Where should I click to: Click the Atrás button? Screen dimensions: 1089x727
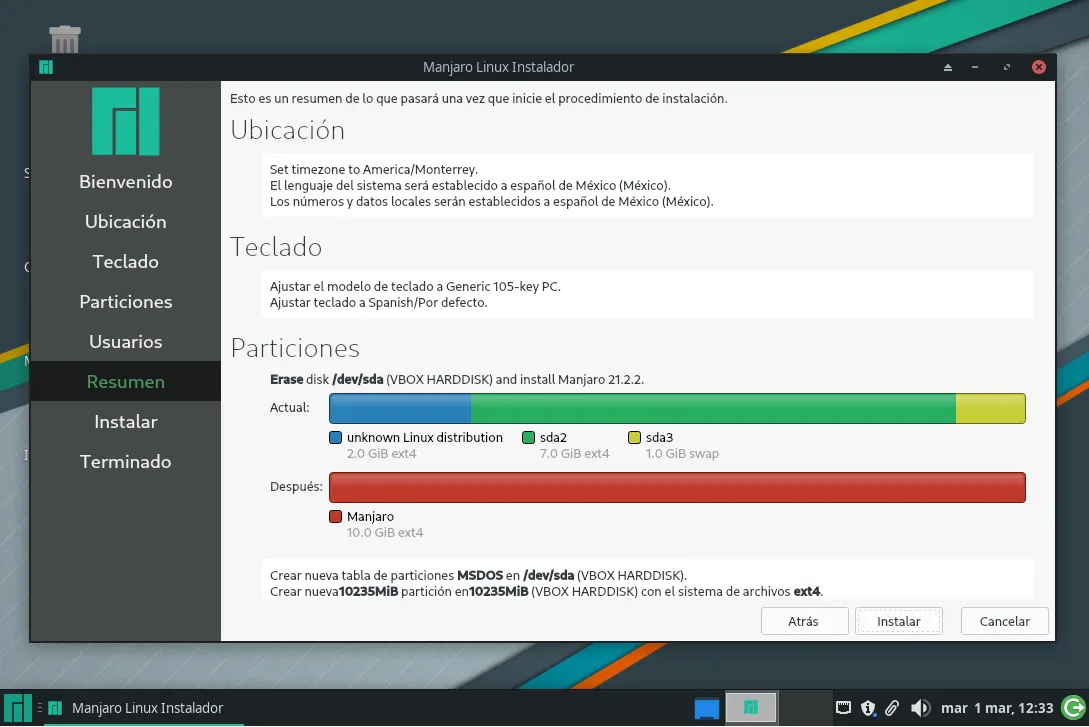[x=804, y=621]
